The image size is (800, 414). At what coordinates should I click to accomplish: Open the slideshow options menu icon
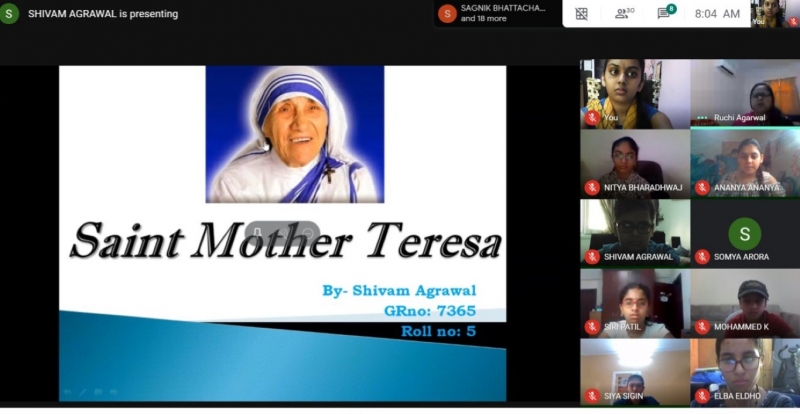pyautogui.click(x=98, y=392)
